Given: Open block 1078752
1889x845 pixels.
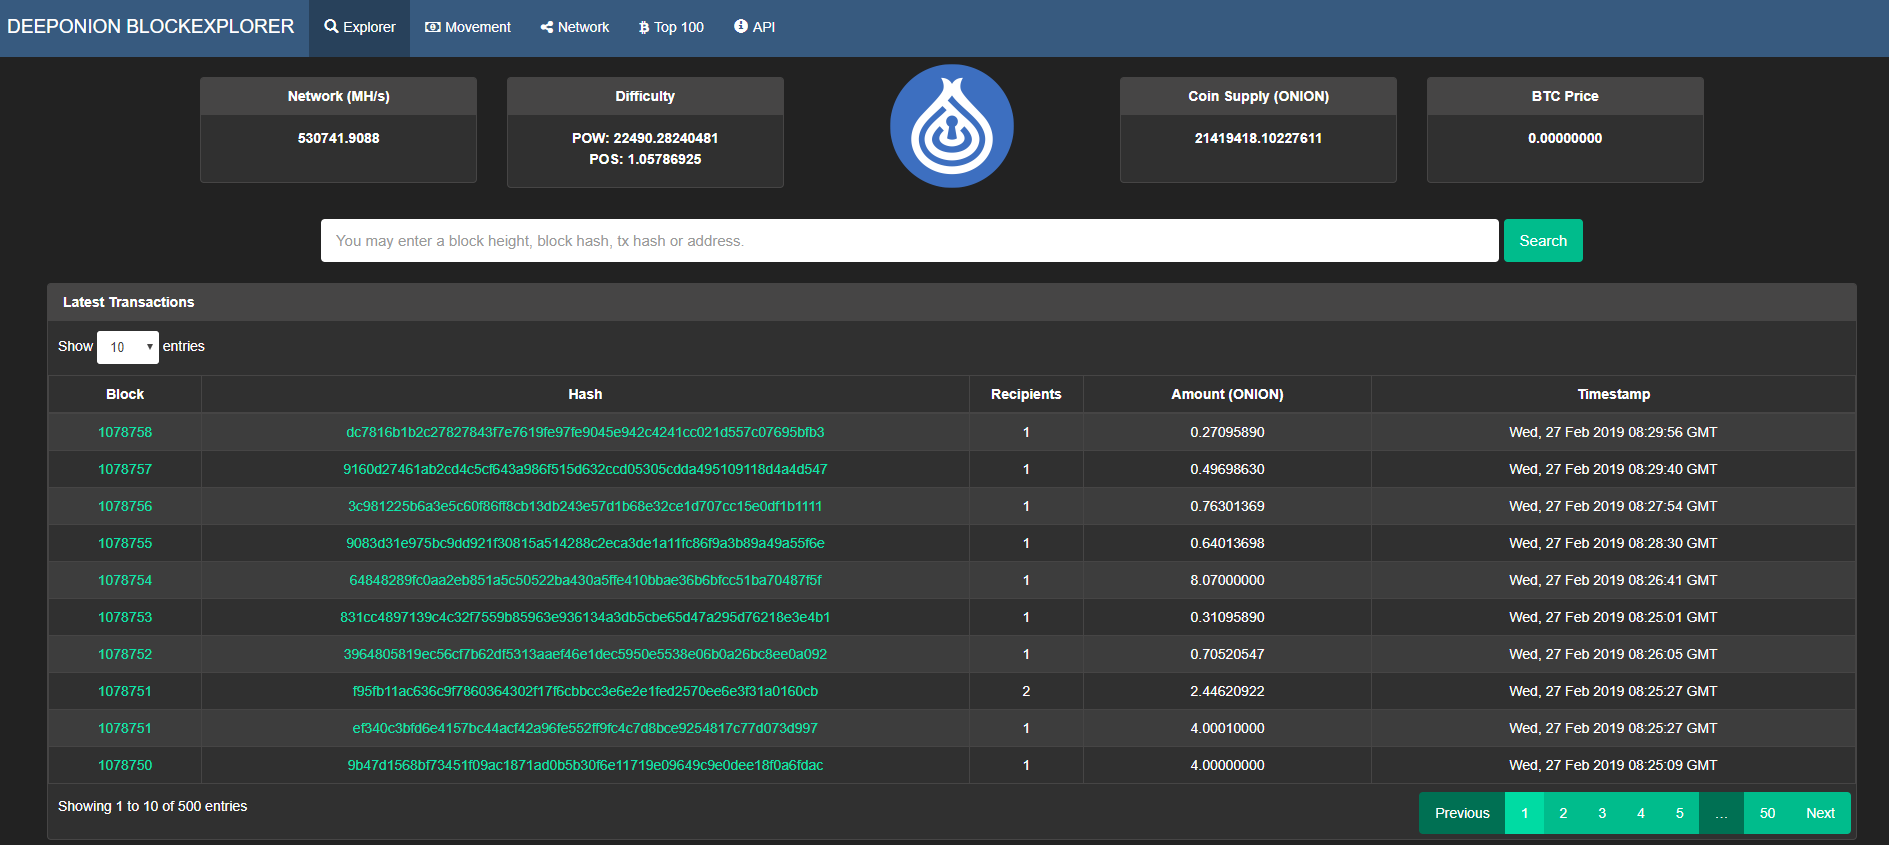Looking at the screenshot, I should coord(125,654).
